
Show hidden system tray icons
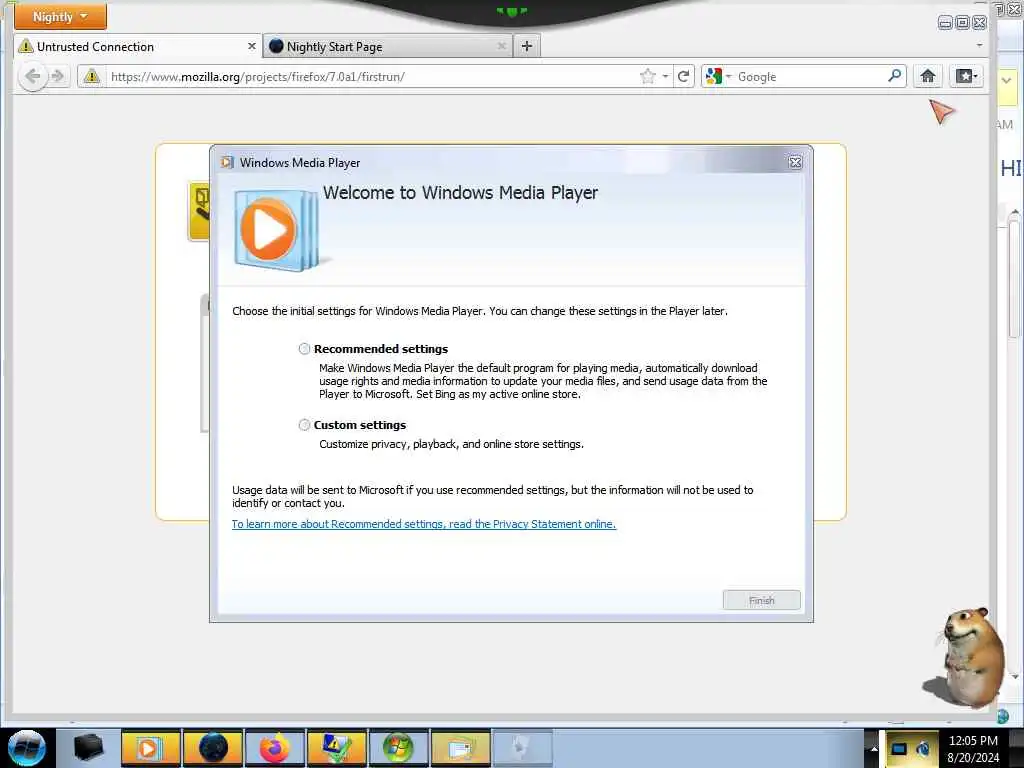pyautogui.click(x=874, y=748)
